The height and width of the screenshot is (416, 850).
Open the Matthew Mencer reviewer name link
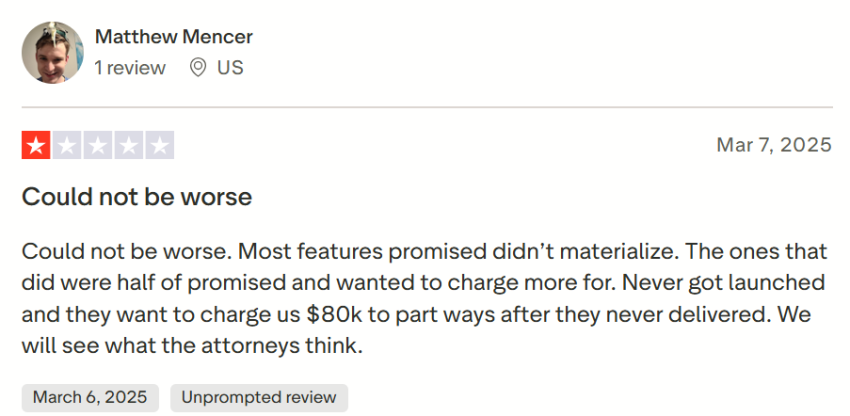click(173, 37)
